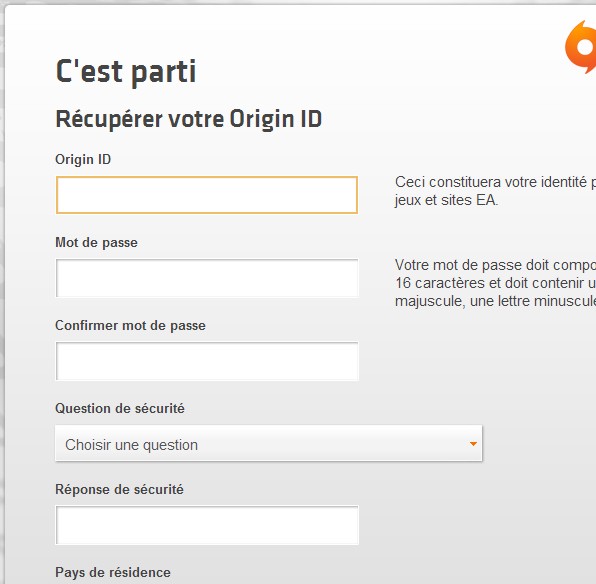
Task: Click the Réponse de sécurité input box
Action: [x=207, y=525]
